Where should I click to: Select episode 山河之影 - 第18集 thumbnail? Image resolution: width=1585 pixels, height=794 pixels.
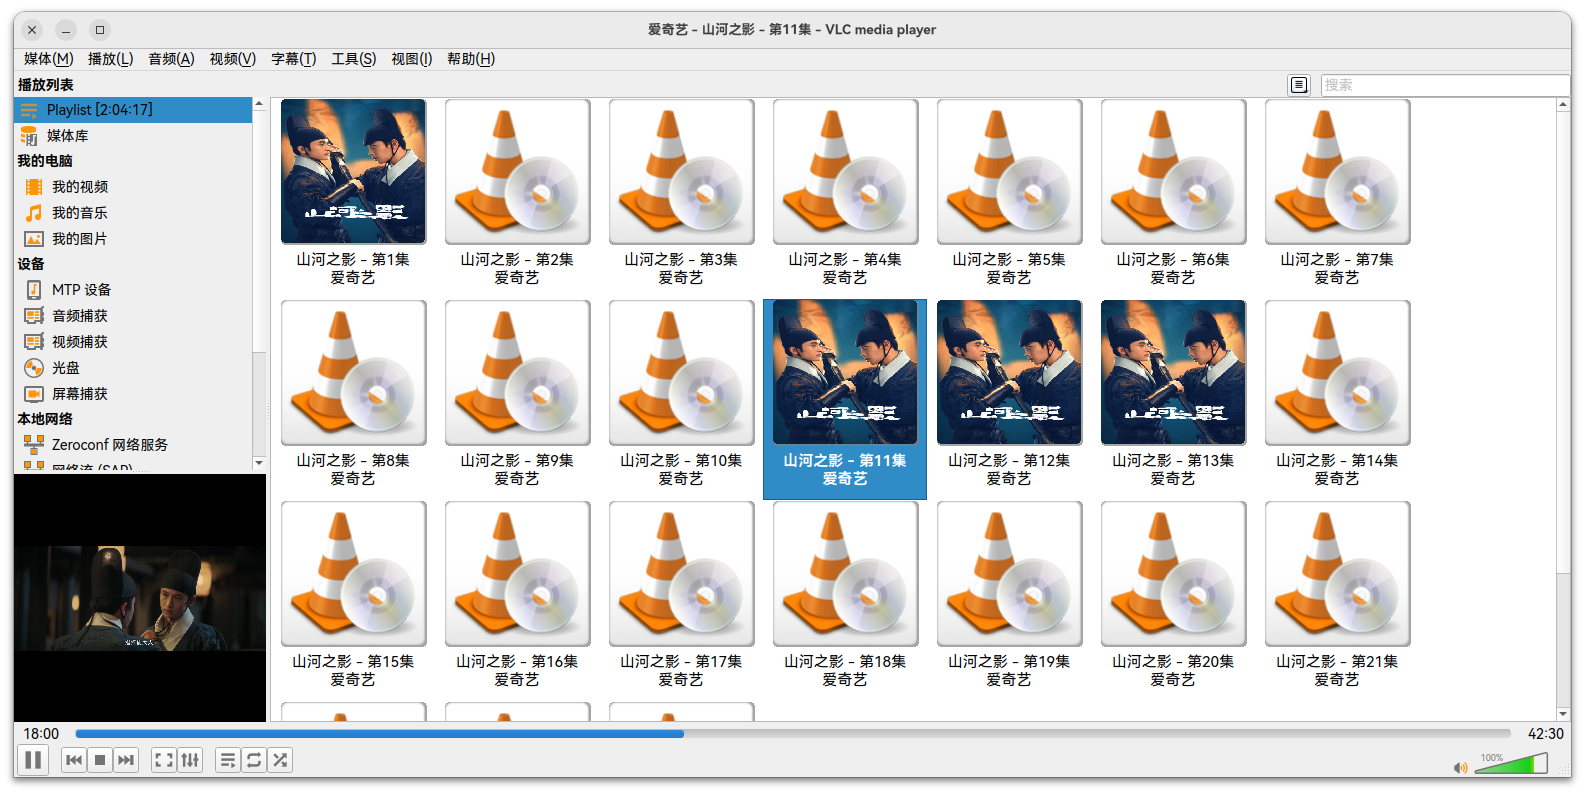click(845, 573)
